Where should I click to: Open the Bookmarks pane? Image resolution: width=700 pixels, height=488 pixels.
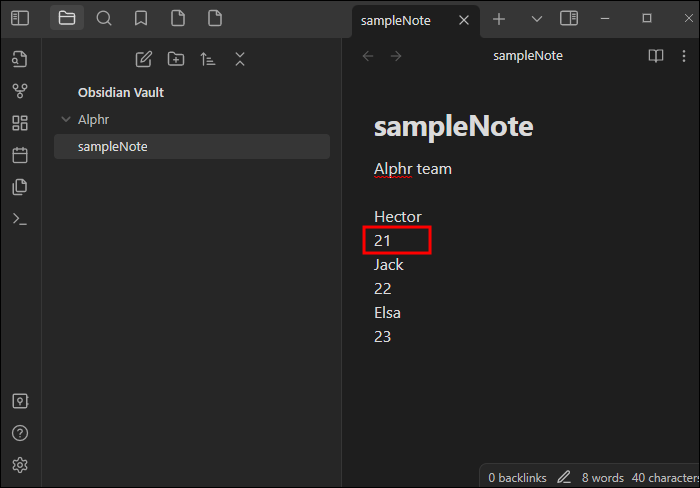point(141,18)
